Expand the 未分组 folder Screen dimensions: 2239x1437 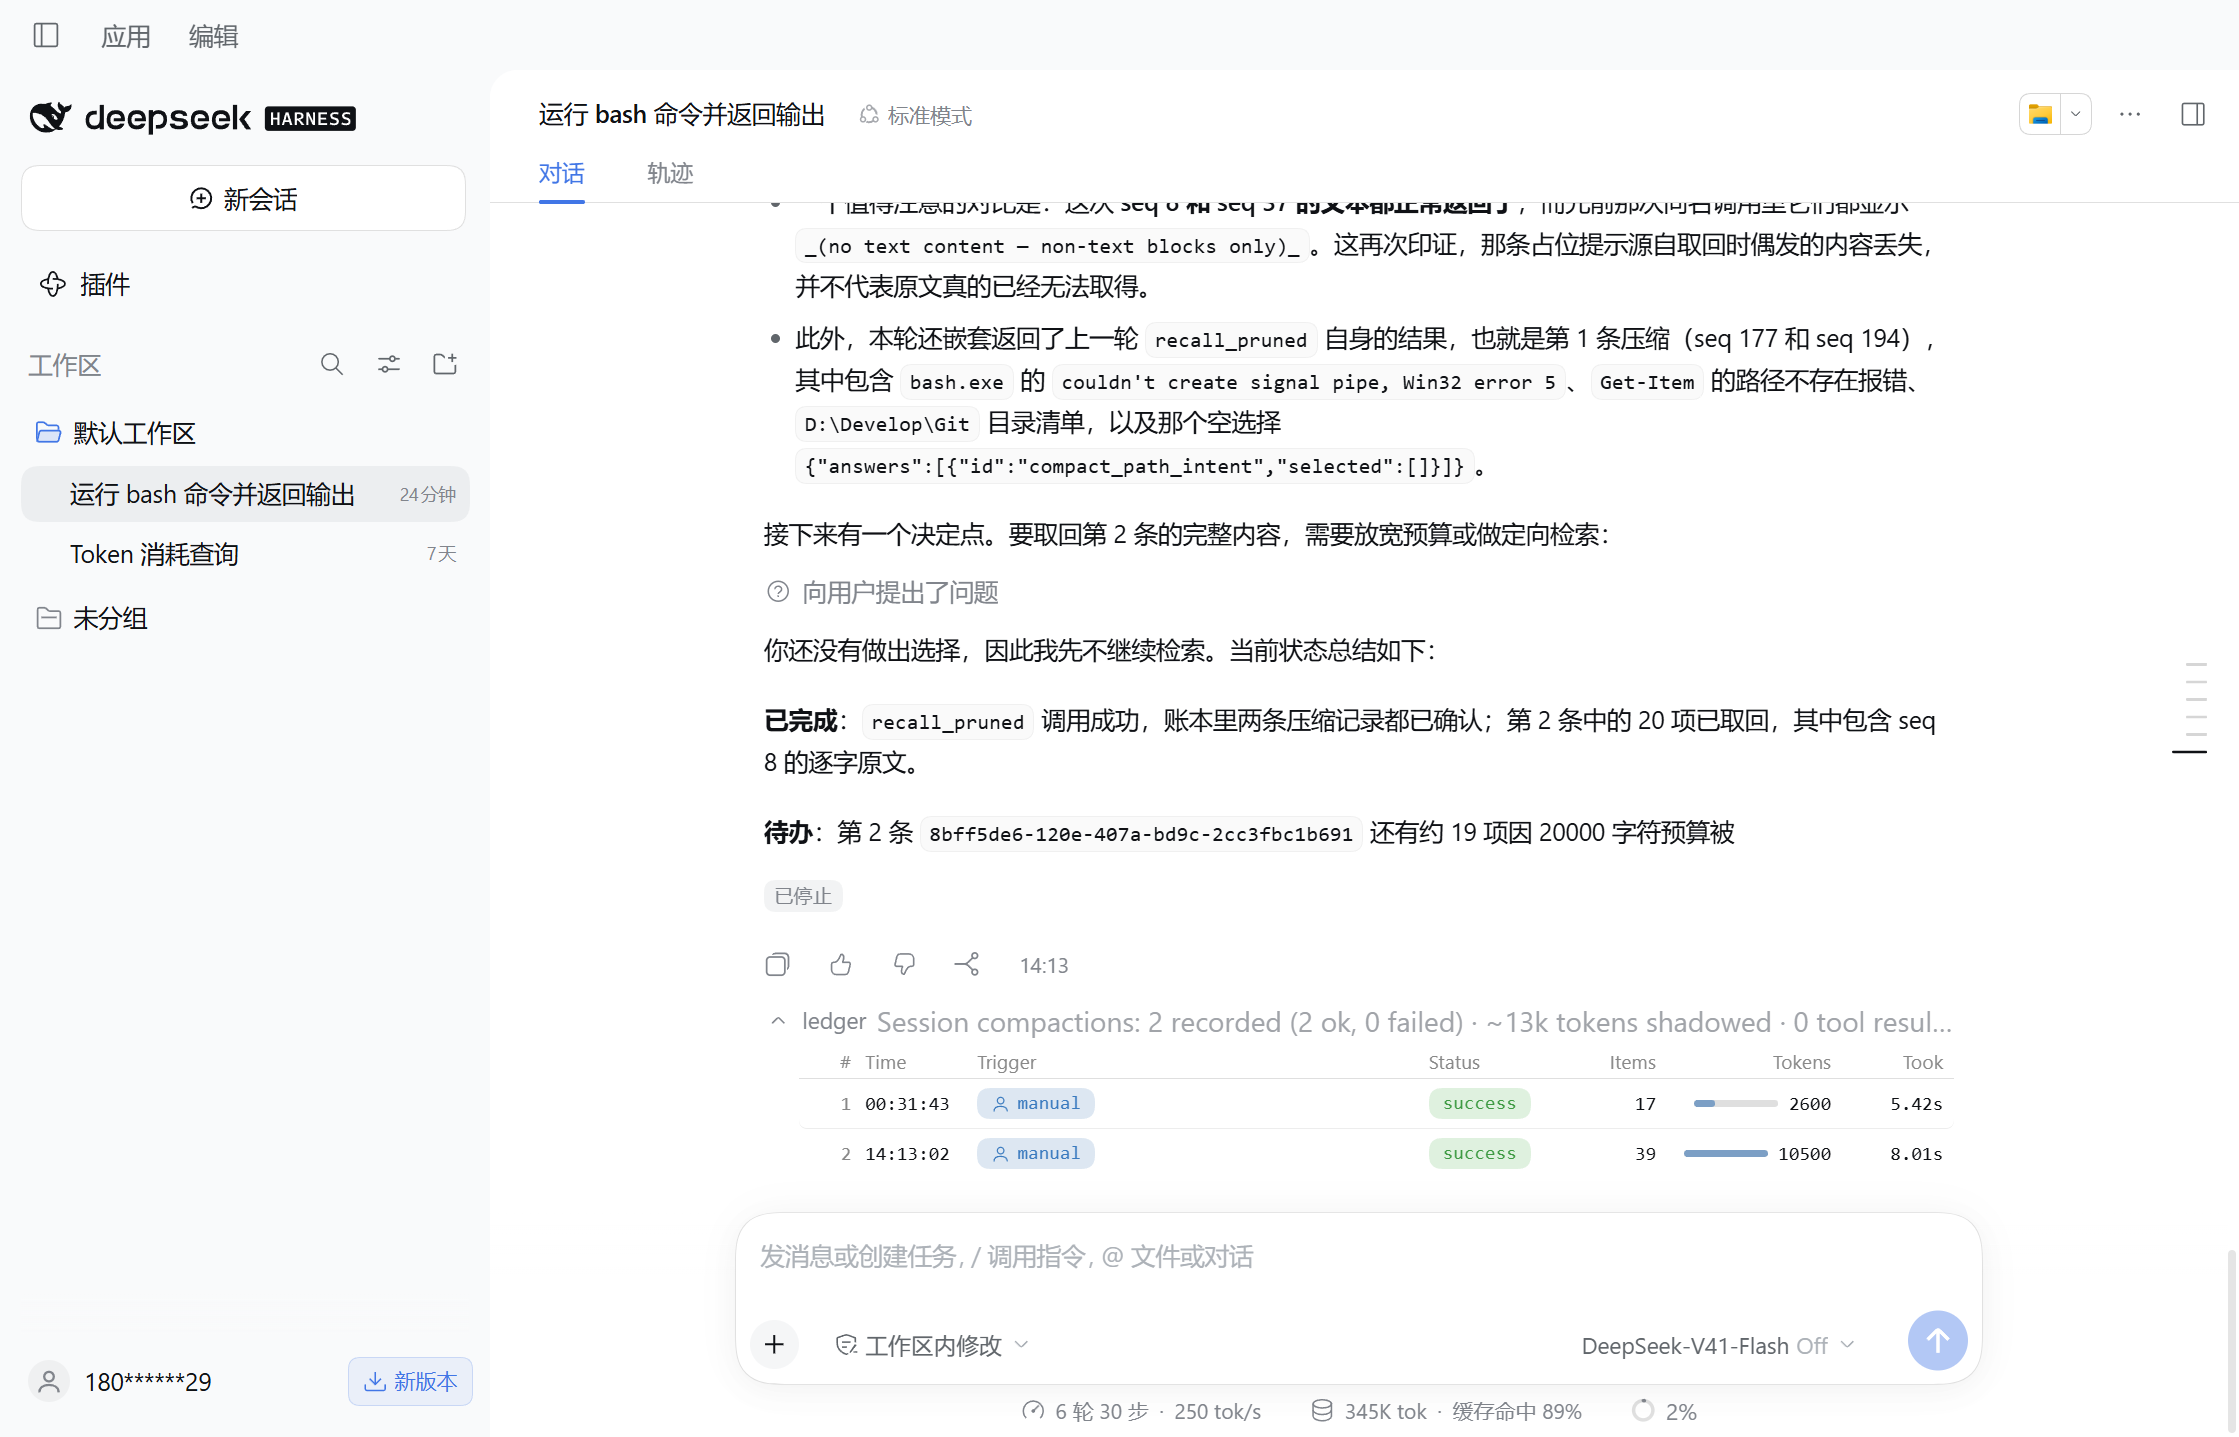92,618
